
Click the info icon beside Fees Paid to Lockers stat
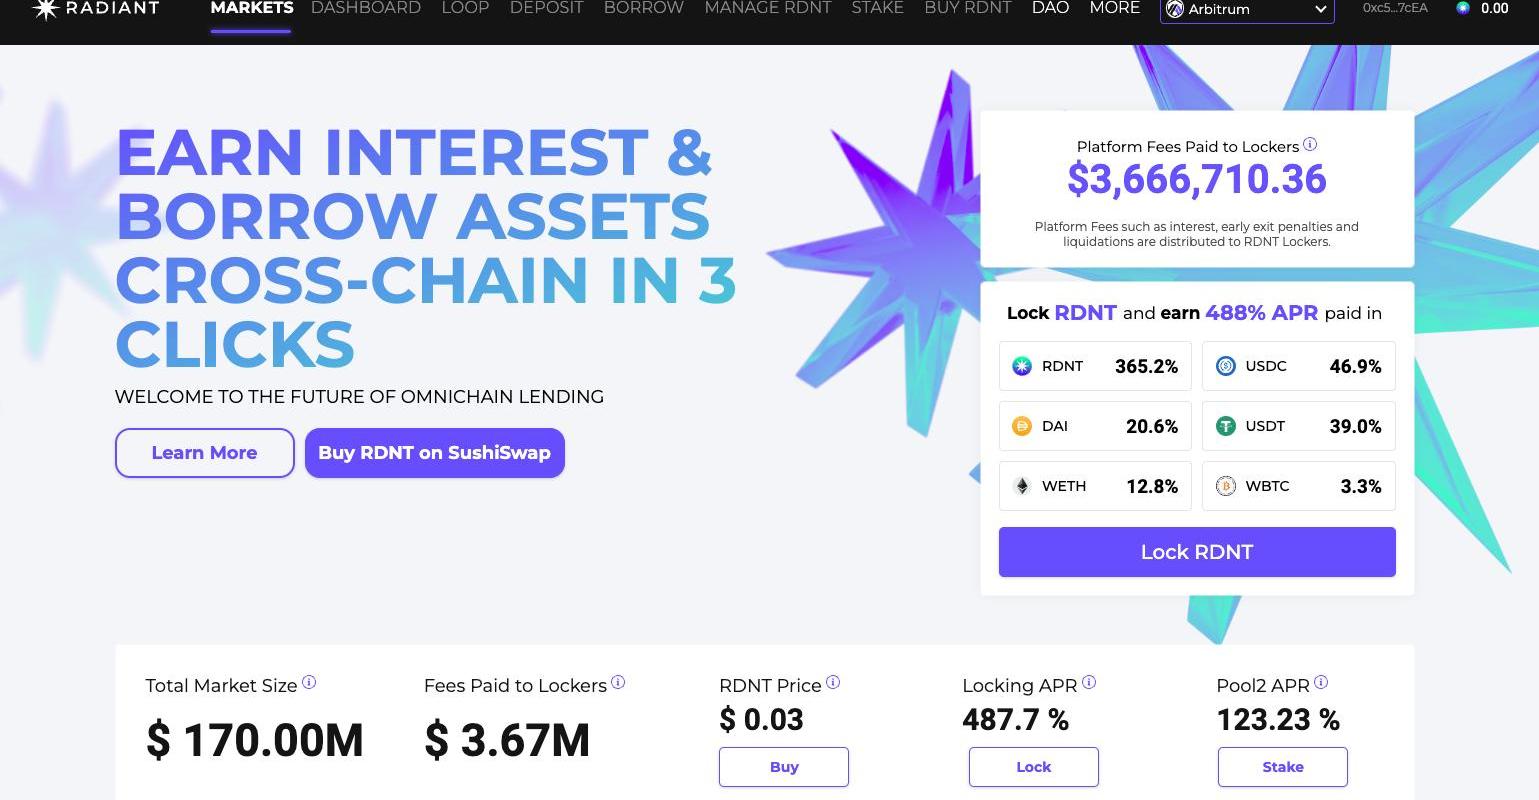618,682
